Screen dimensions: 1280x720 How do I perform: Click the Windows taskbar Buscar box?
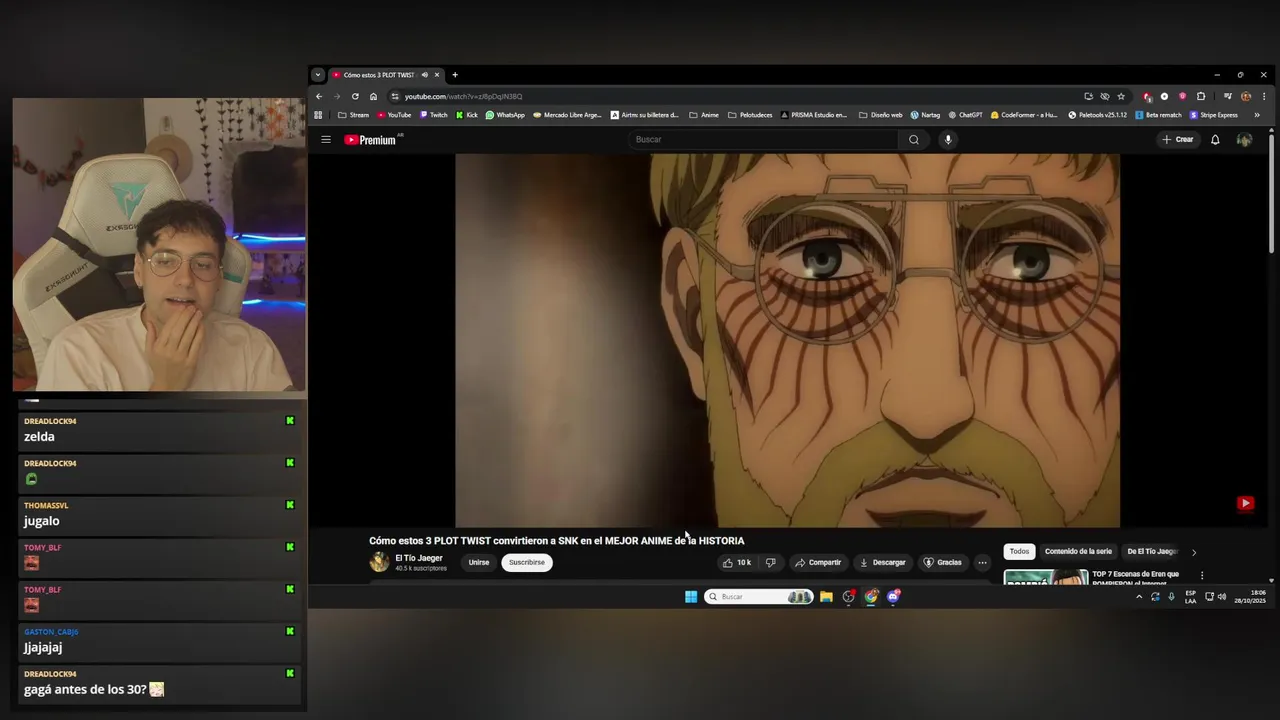click(x=759, y=597)
